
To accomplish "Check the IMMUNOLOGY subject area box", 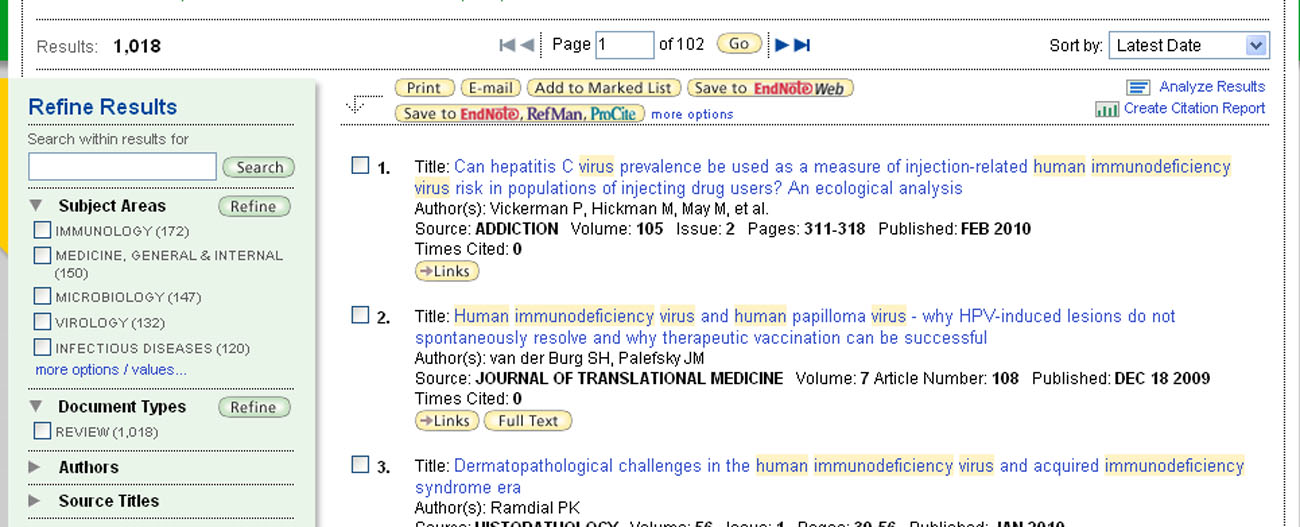I will coord(42,231).
